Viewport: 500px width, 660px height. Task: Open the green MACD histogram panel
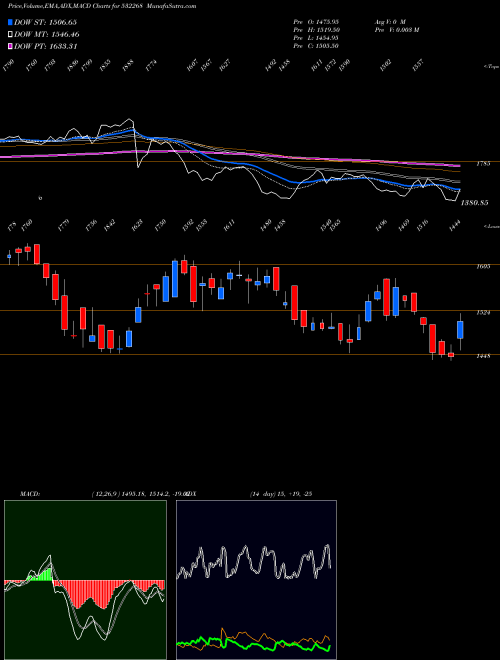[x=85, y=580]
